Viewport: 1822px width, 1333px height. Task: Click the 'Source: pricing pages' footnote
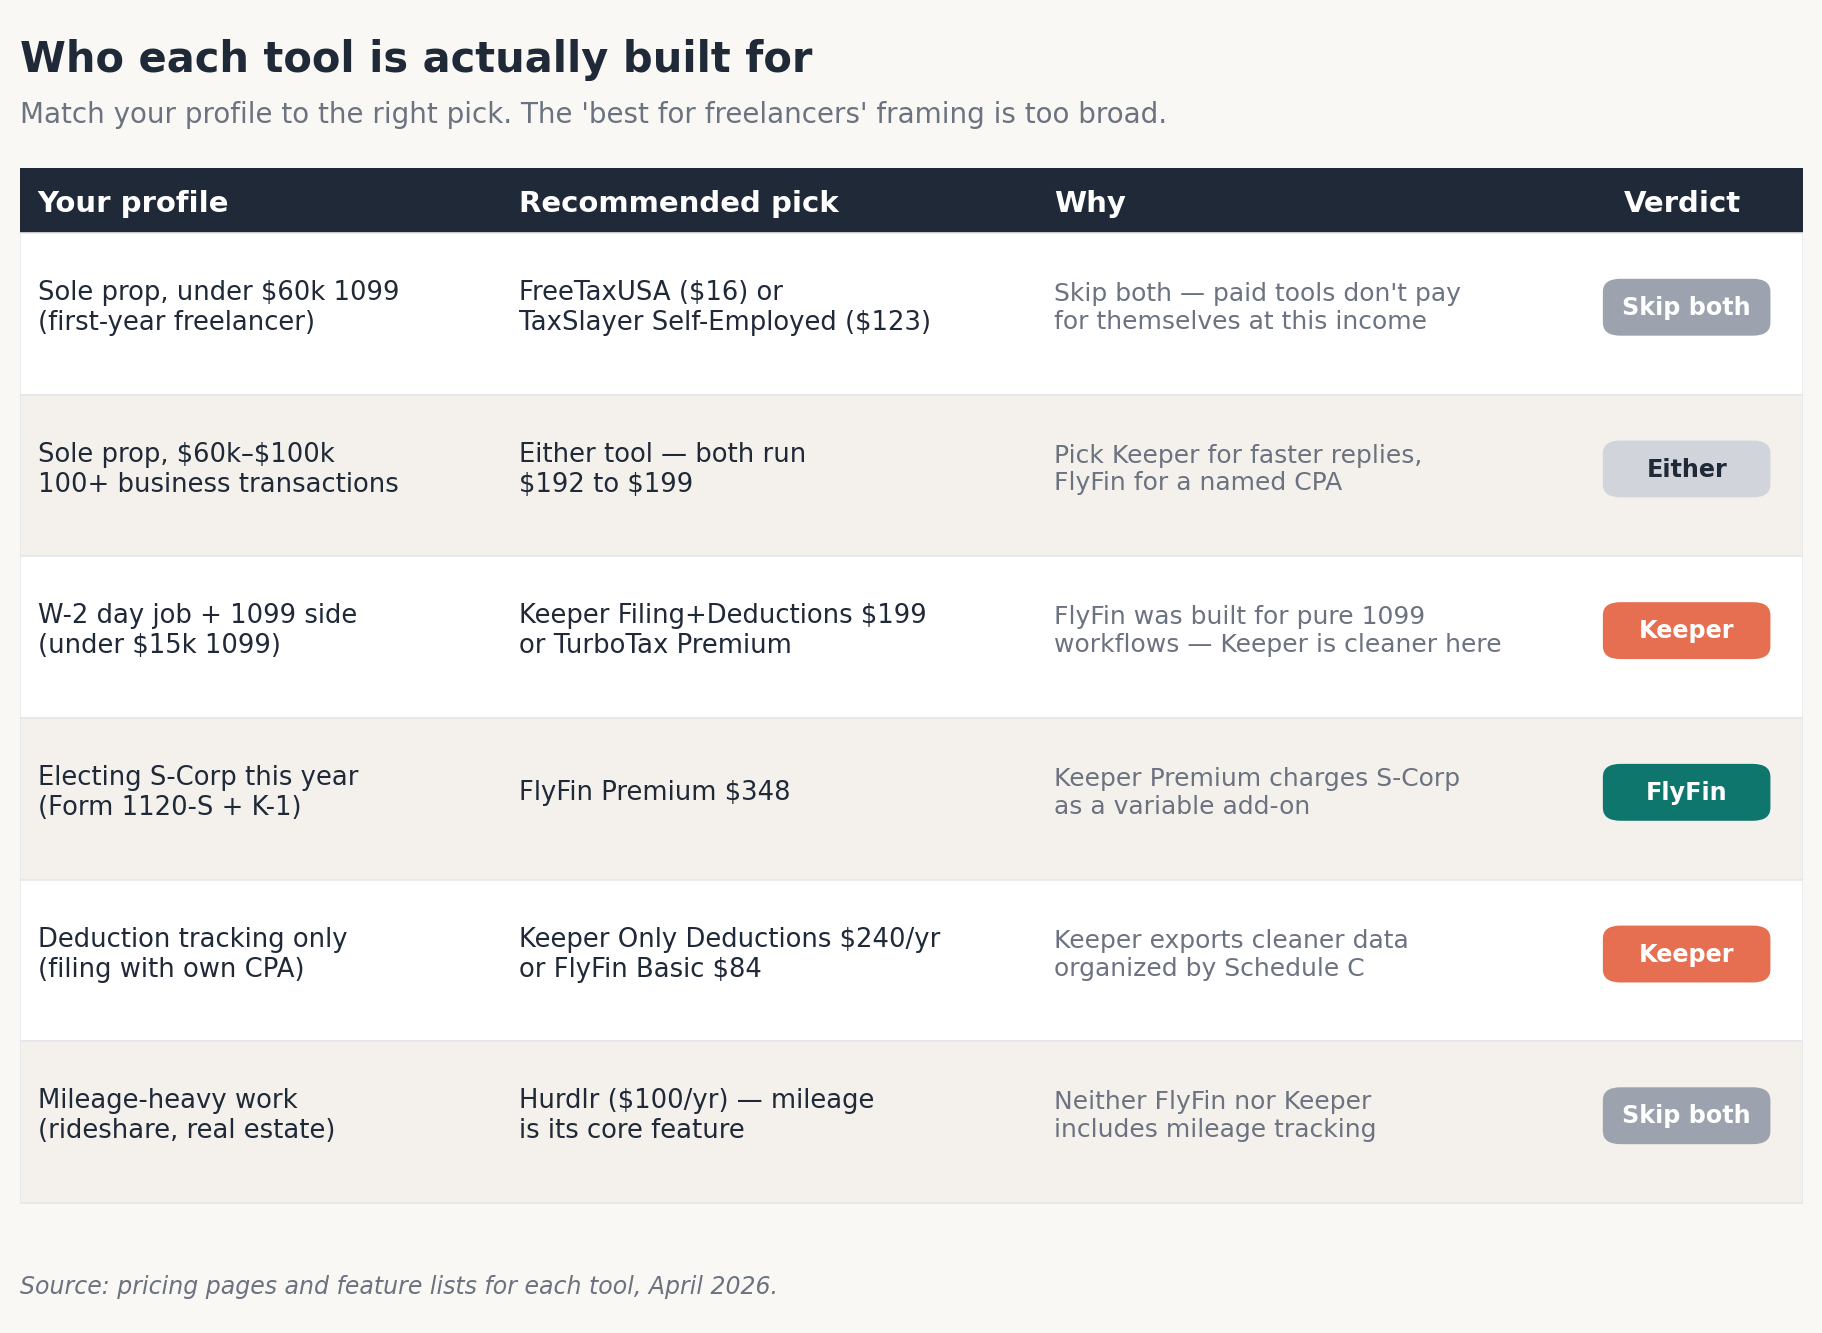(398, 1285)
